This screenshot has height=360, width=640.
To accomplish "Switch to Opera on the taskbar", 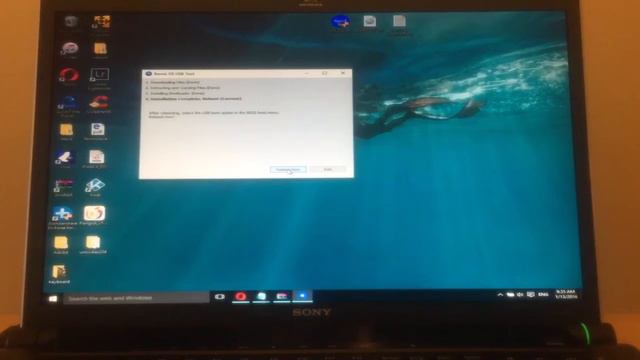I will 240,296.
